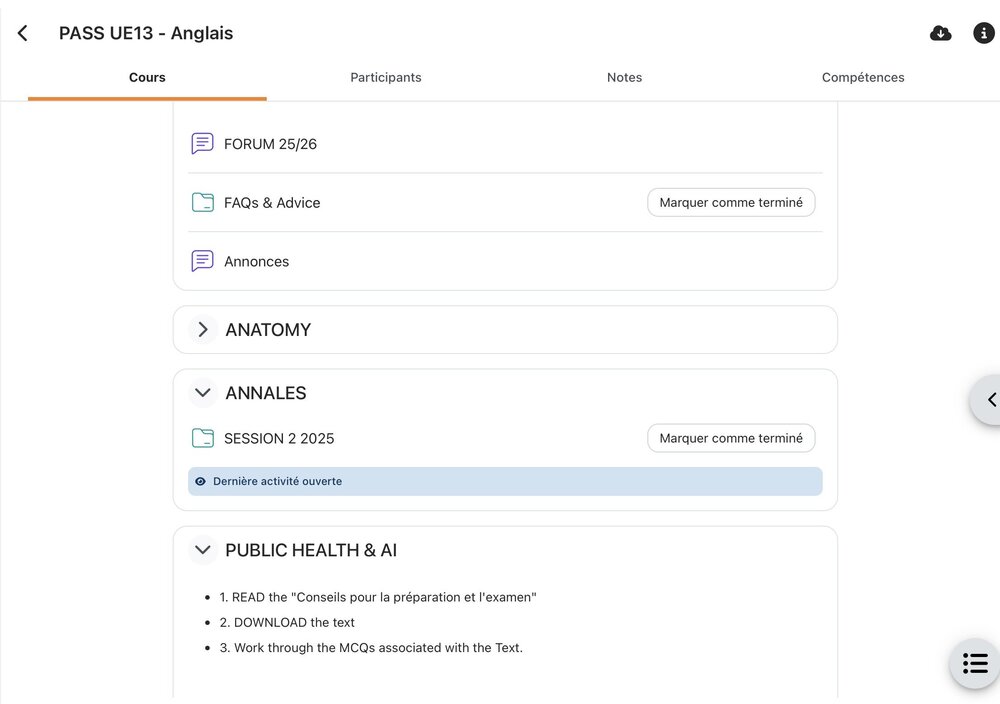The width and height of the screenshot is (1000, 704).
Task: Switch to the Notes tab
Action: pyautogui.click(x=624, y=77)
